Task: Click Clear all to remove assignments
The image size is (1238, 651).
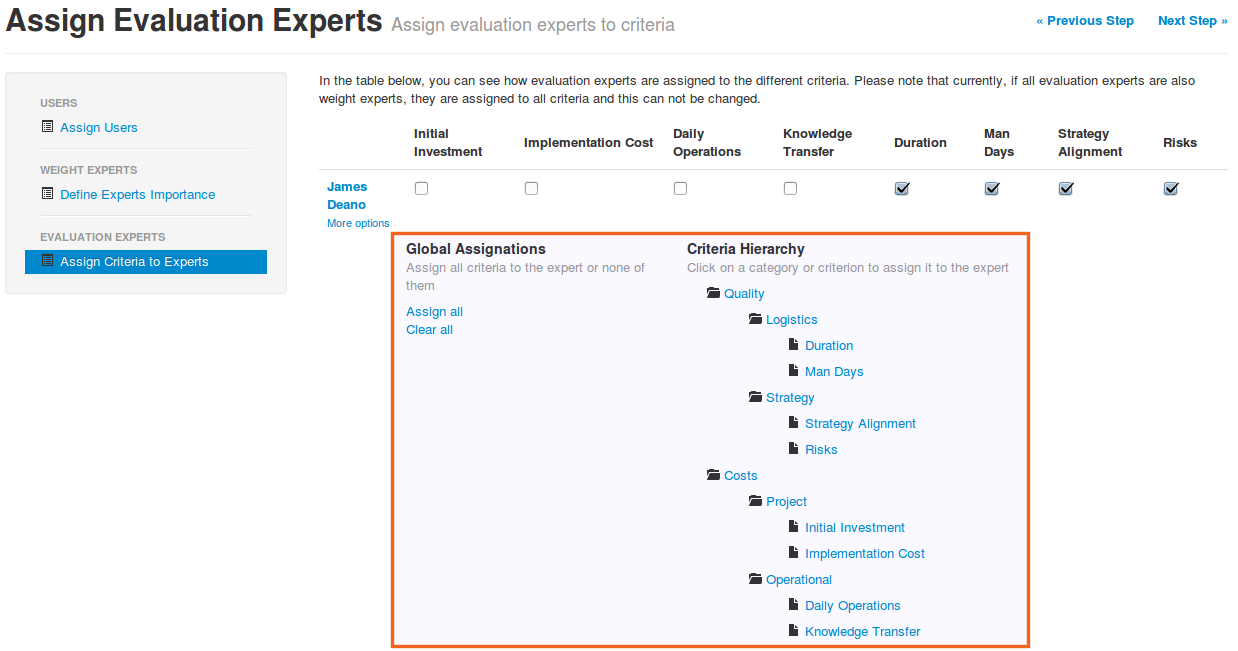Action: pos(429,329)
